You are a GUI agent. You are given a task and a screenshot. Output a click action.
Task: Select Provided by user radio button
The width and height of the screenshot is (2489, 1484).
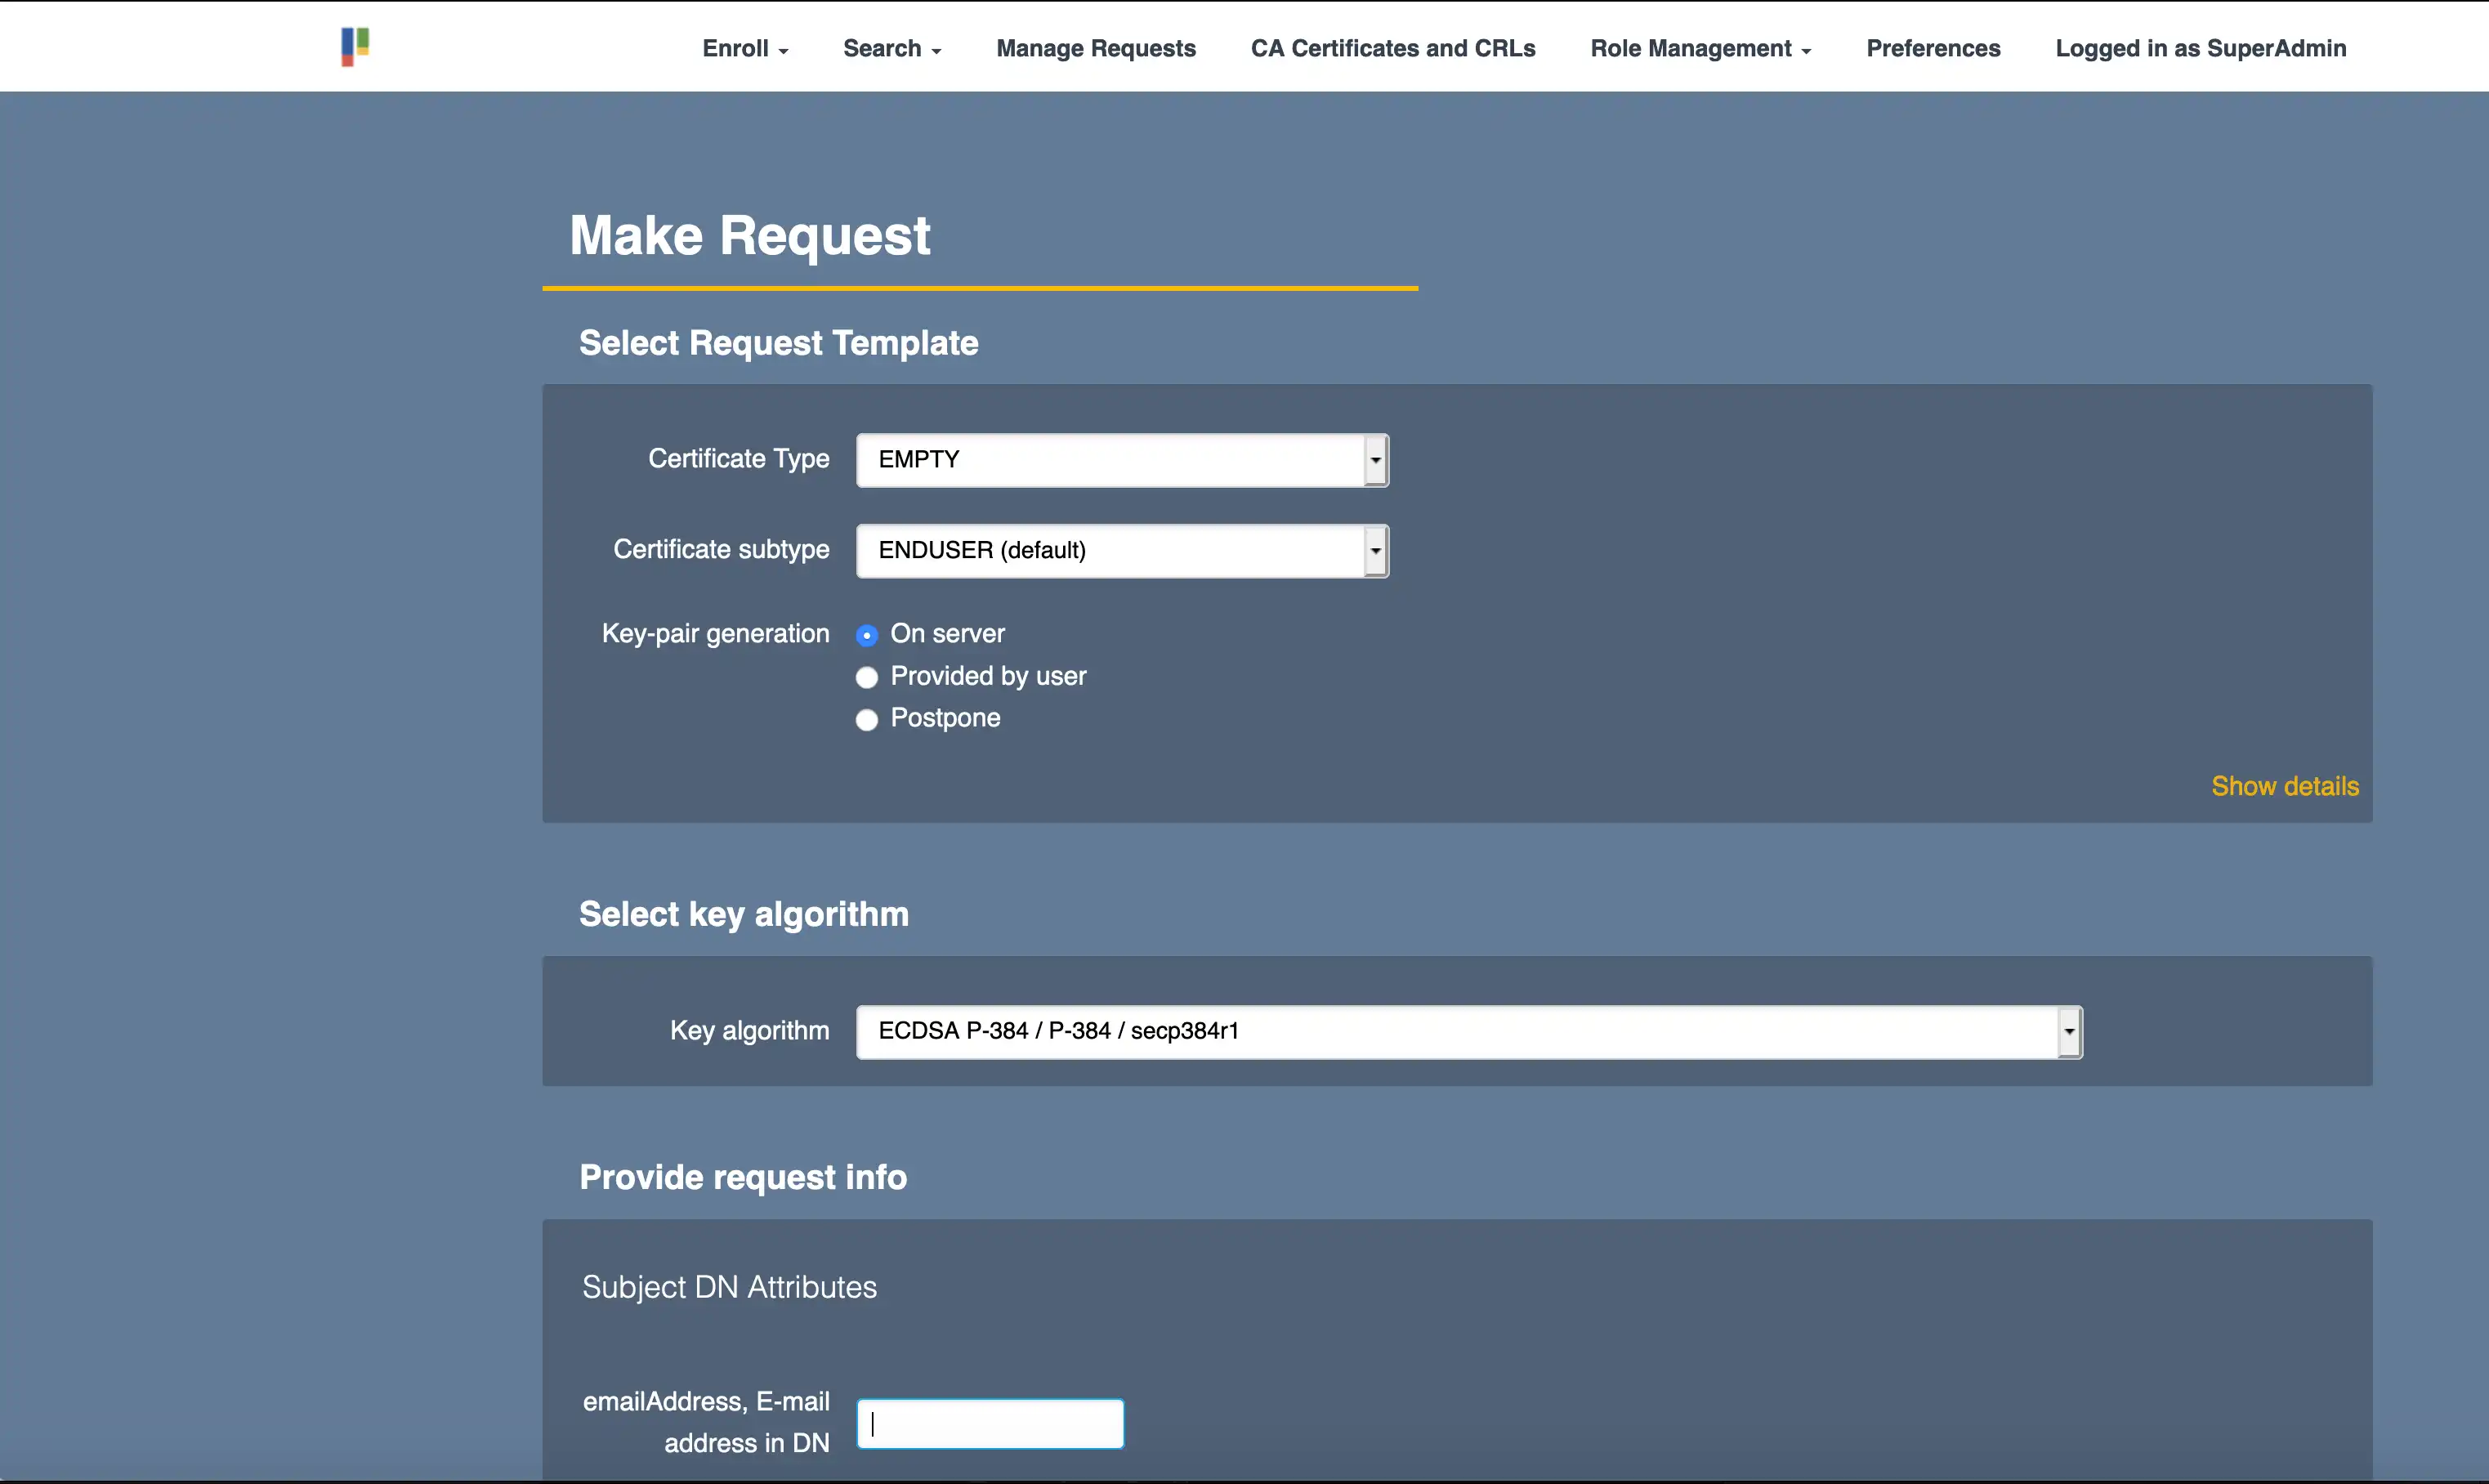867,677
